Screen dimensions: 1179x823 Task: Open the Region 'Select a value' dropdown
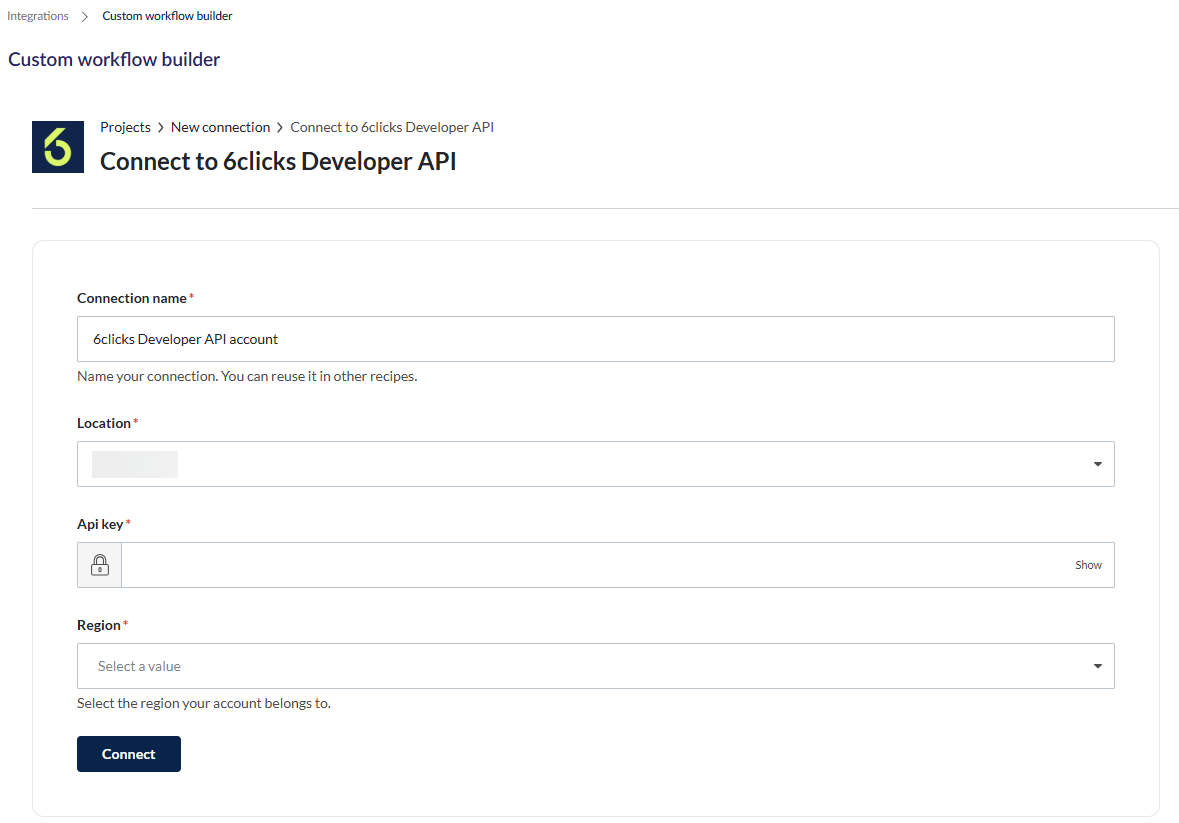(x=596, y=666)
